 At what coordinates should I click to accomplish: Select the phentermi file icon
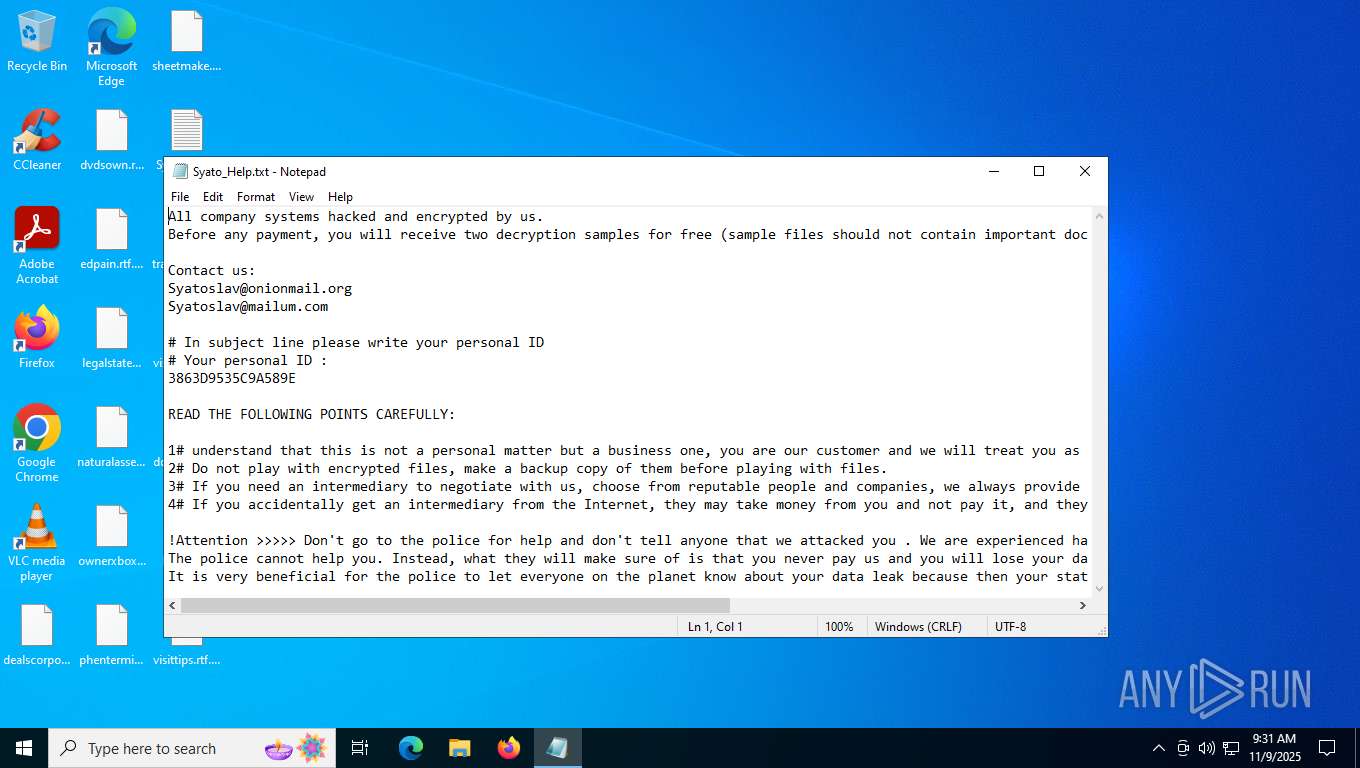[x=112, y=635]
